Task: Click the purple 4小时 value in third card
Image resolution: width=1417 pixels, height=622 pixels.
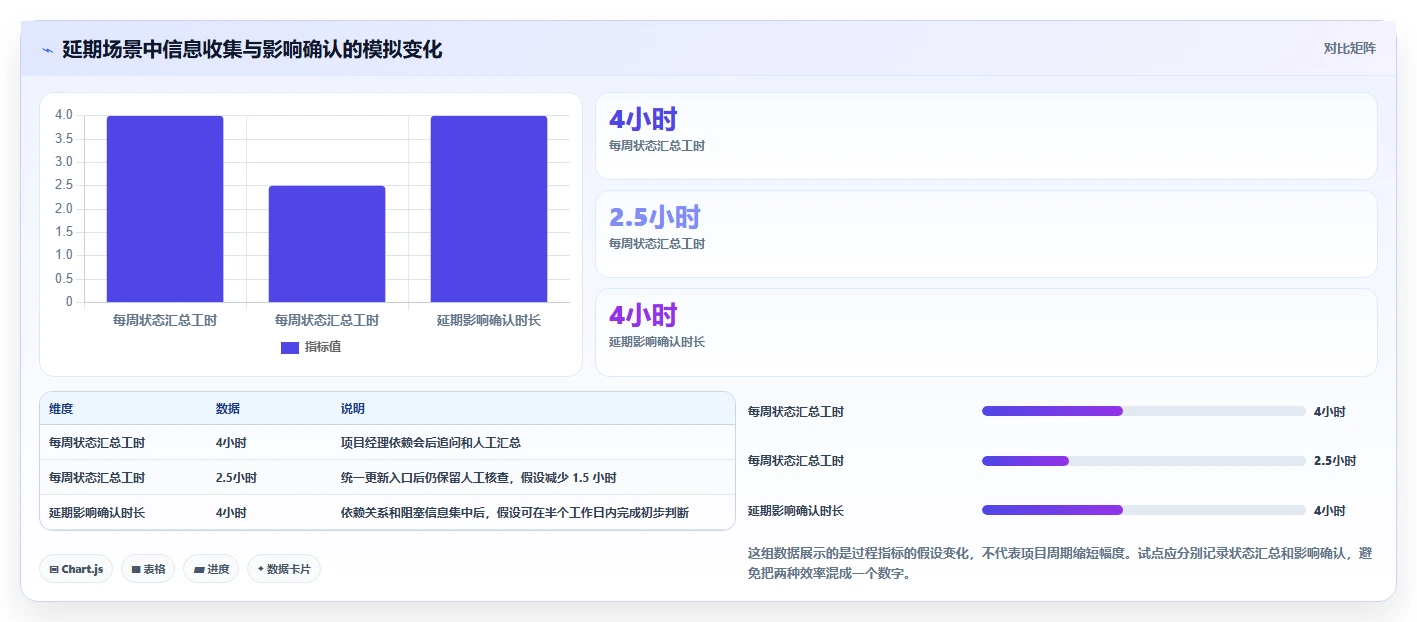Action: pyautogui.click(x=643, y=315)
